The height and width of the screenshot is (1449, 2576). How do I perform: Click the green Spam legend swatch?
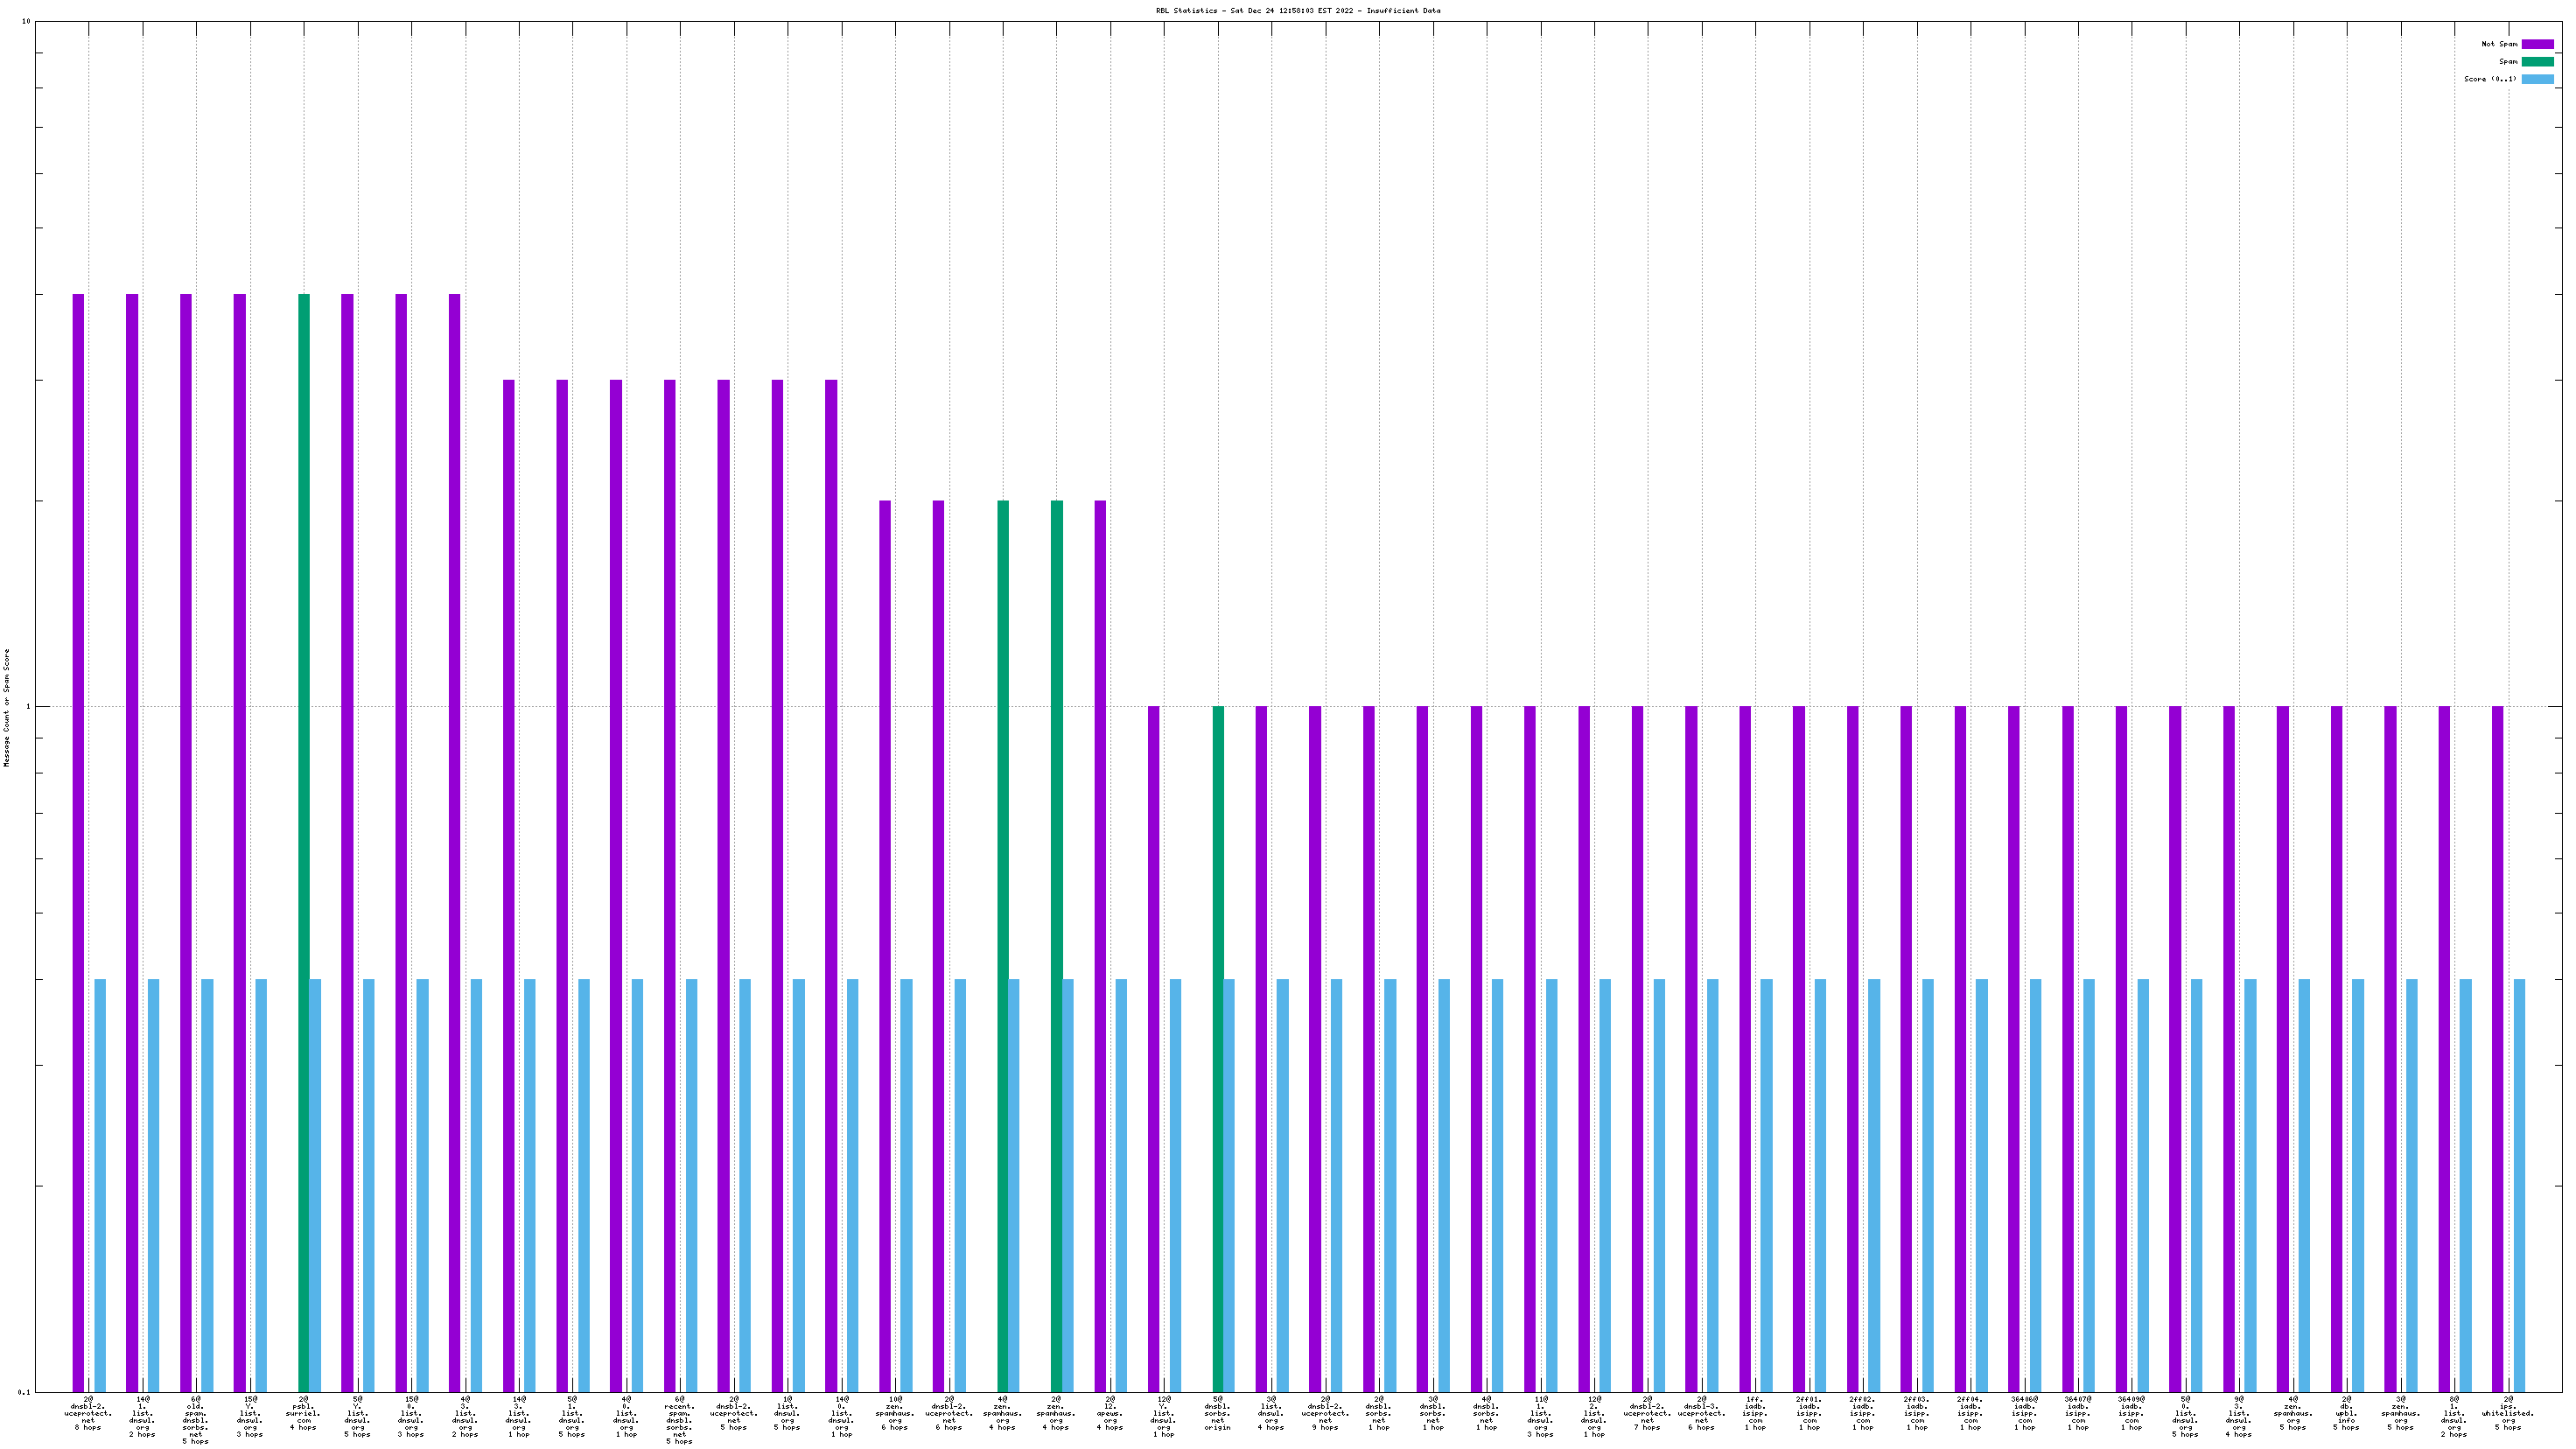point(2537,62)
